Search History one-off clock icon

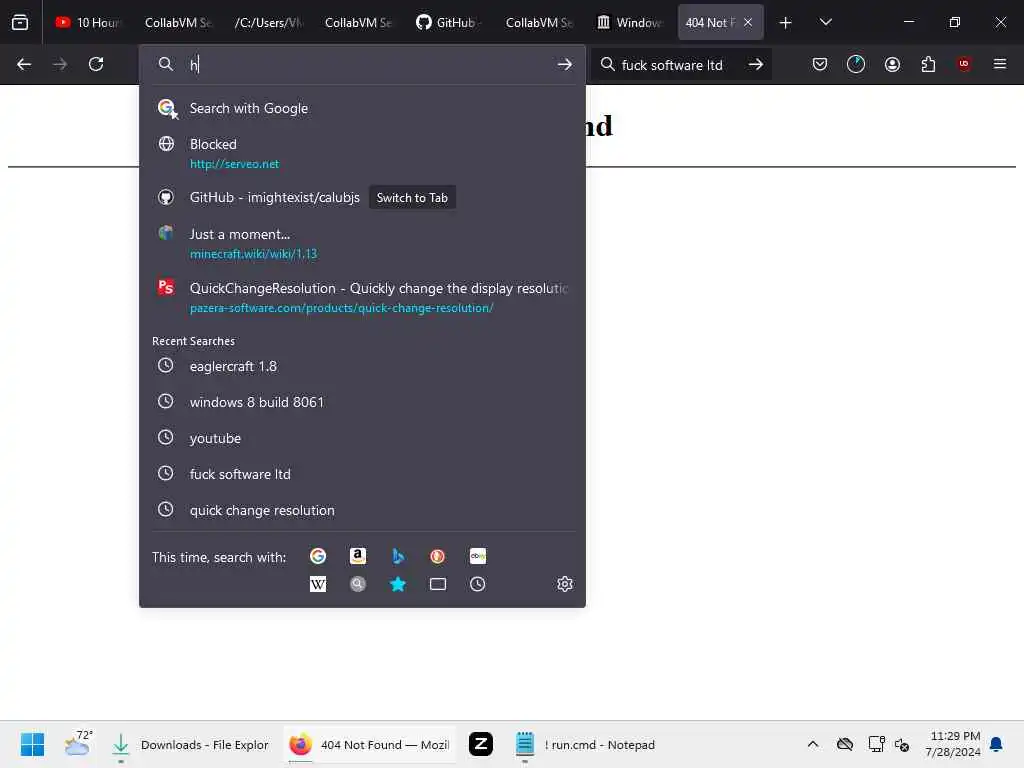pyautogui.click(x=477, y=584)
